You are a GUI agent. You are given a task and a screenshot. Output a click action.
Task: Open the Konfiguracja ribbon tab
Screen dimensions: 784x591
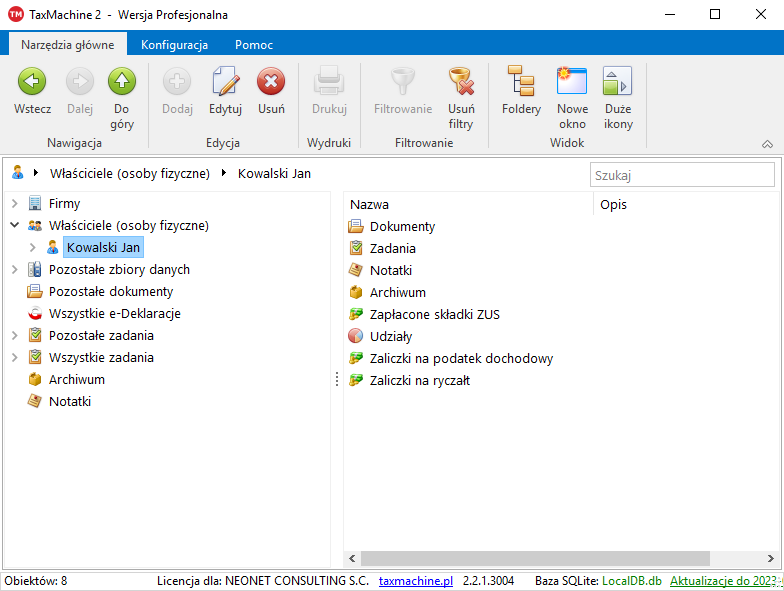coord(174,45)
